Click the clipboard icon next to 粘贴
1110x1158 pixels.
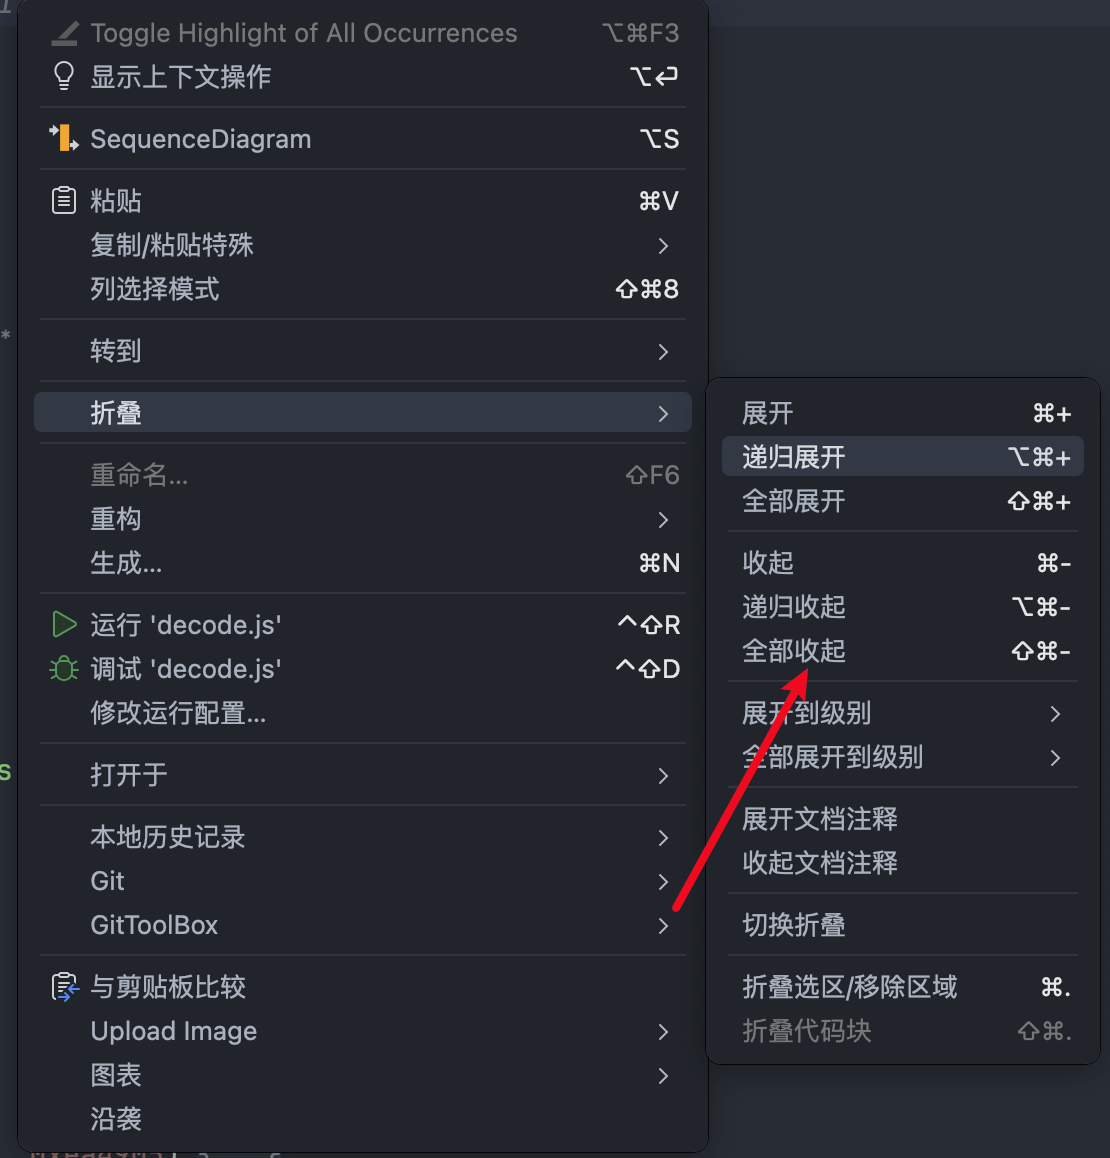coord(64,201)
